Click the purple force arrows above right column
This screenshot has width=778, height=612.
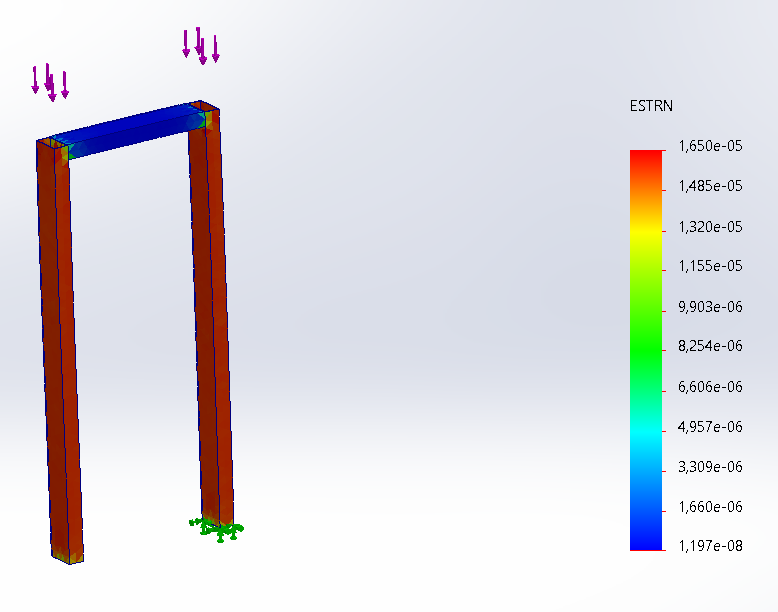(200, 45)
